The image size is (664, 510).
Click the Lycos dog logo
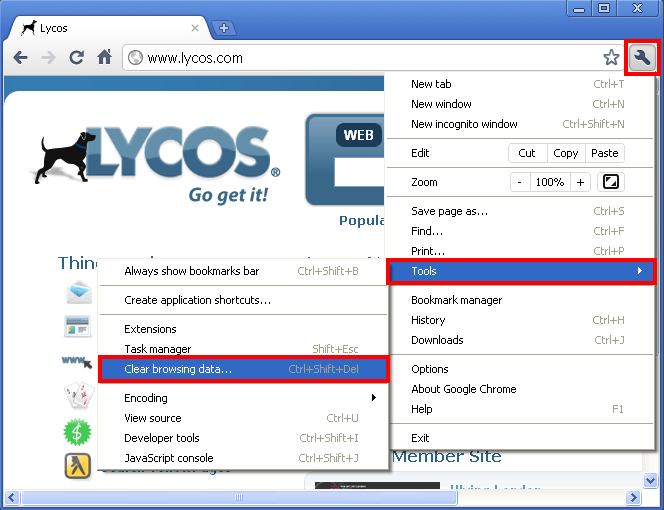[64, 158]
